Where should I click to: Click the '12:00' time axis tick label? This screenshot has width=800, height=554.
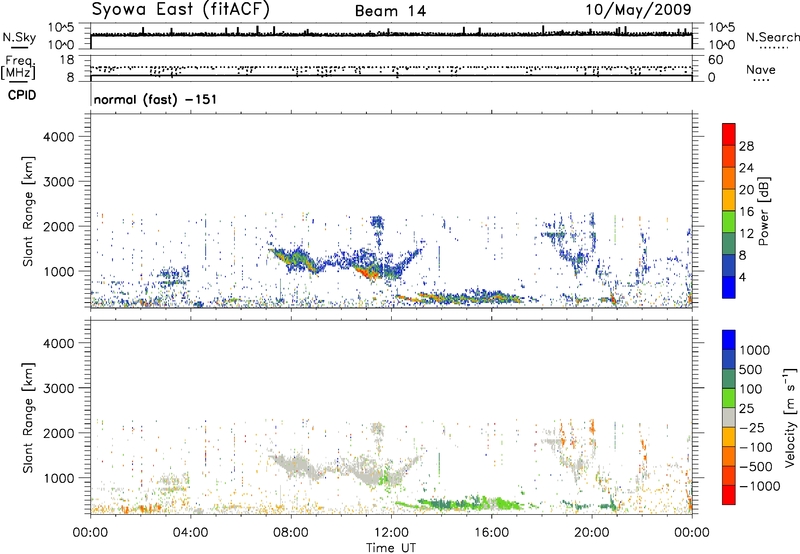click(x=391, y=533)
